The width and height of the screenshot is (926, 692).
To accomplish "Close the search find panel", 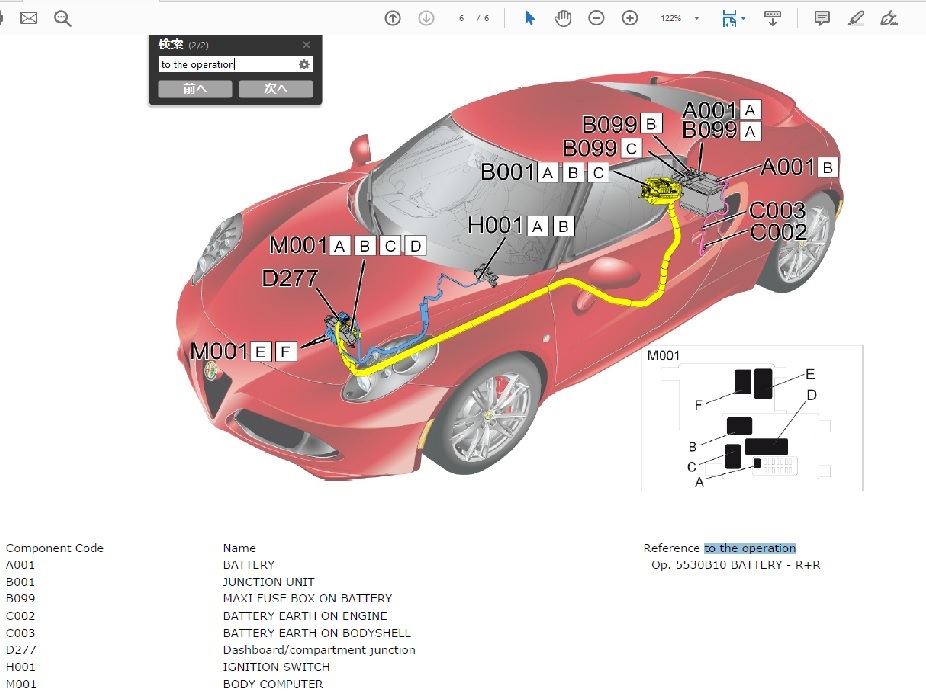I will tap(306, 44).
